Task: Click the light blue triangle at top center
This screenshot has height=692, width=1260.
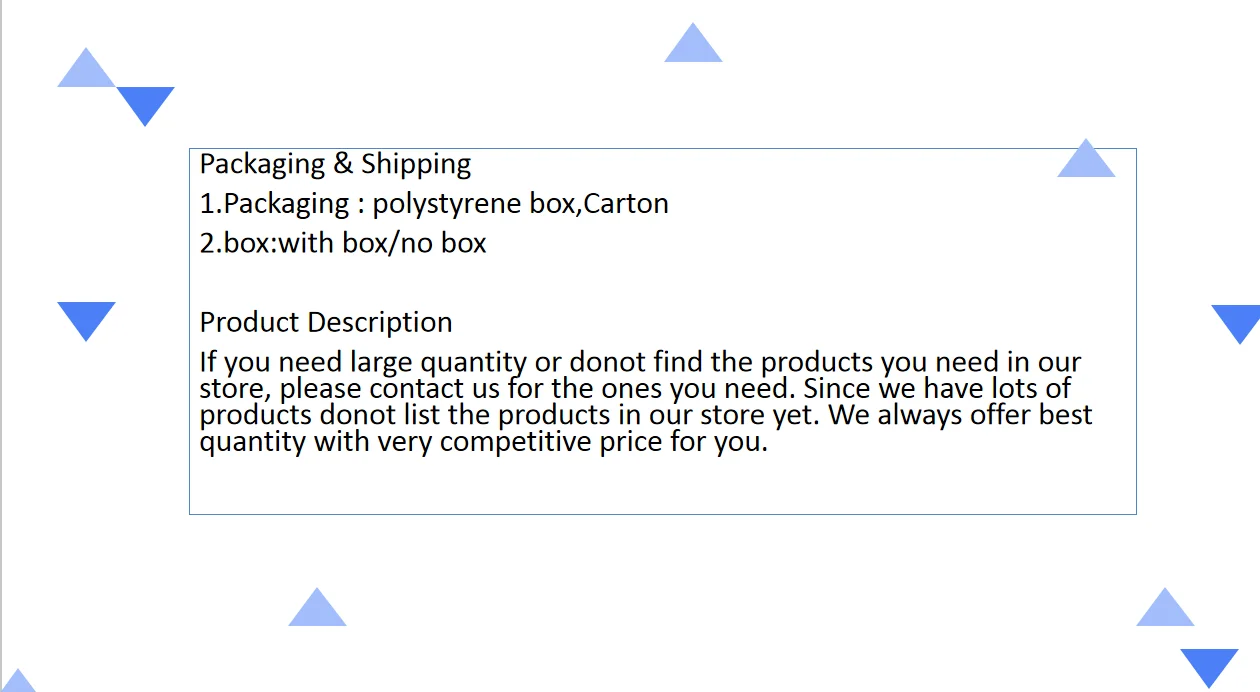Action: pos(693,47)
